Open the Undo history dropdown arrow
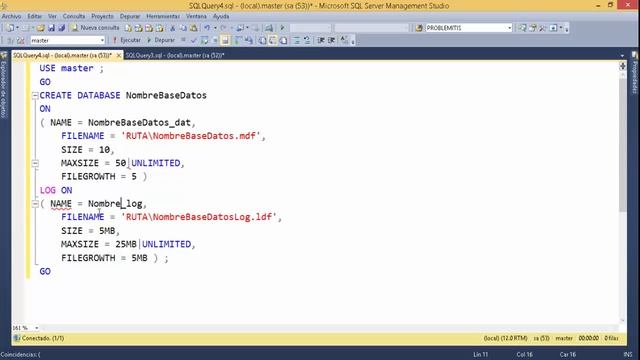640x360 pixels. click(215, 28)
